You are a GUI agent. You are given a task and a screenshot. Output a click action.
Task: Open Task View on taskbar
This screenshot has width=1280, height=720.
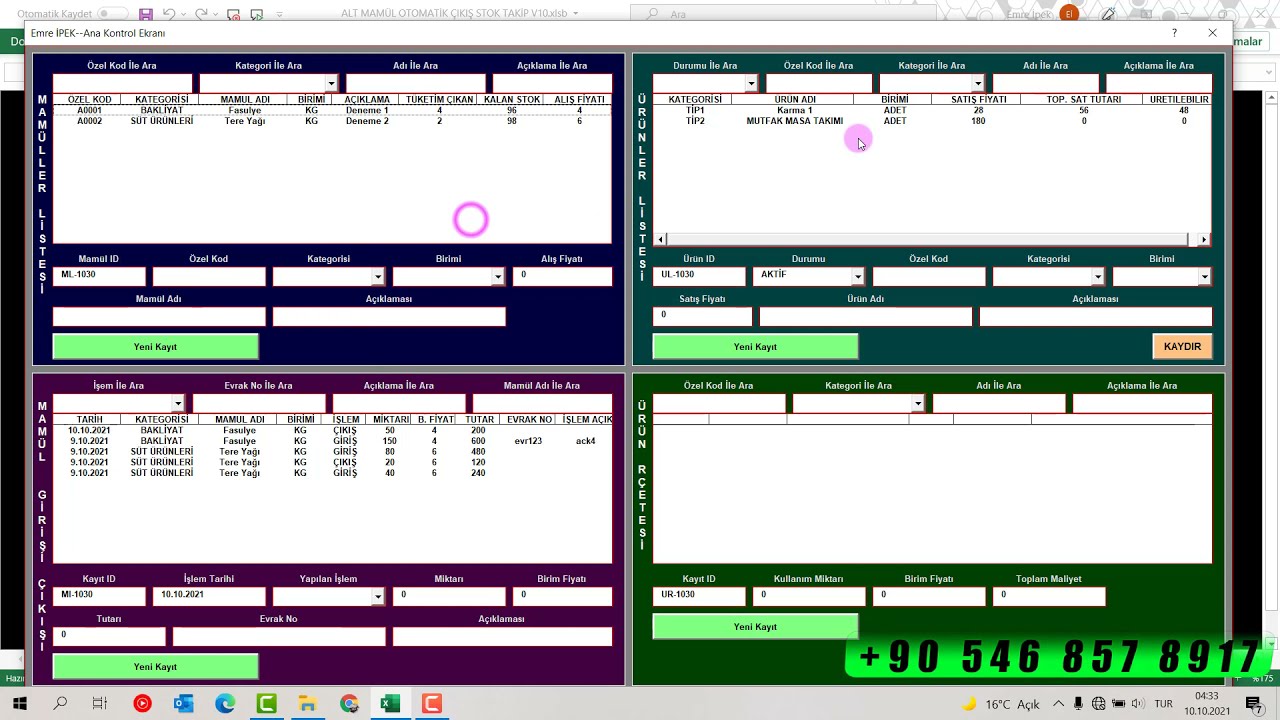coord(100,704)
